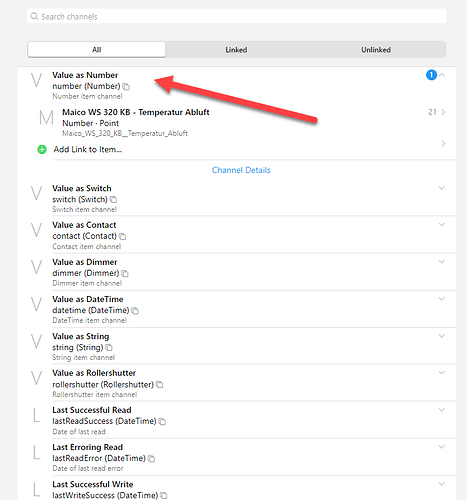Copy the contact (Contact) channel ID
Screen dimensions: 467x500
[x=122, y=236]
